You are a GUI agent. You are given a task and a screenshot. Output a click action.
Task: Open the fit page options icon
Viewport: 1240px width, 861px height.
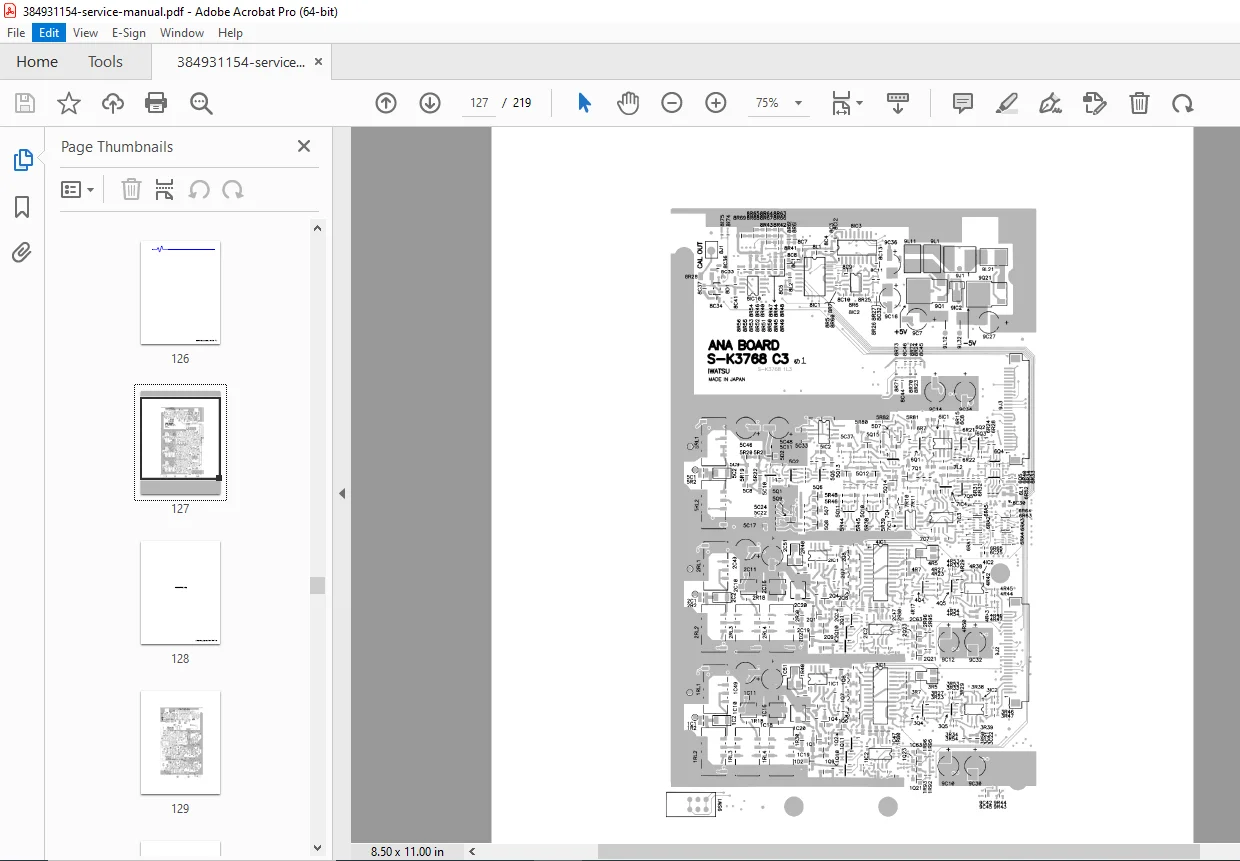[847, 103]
